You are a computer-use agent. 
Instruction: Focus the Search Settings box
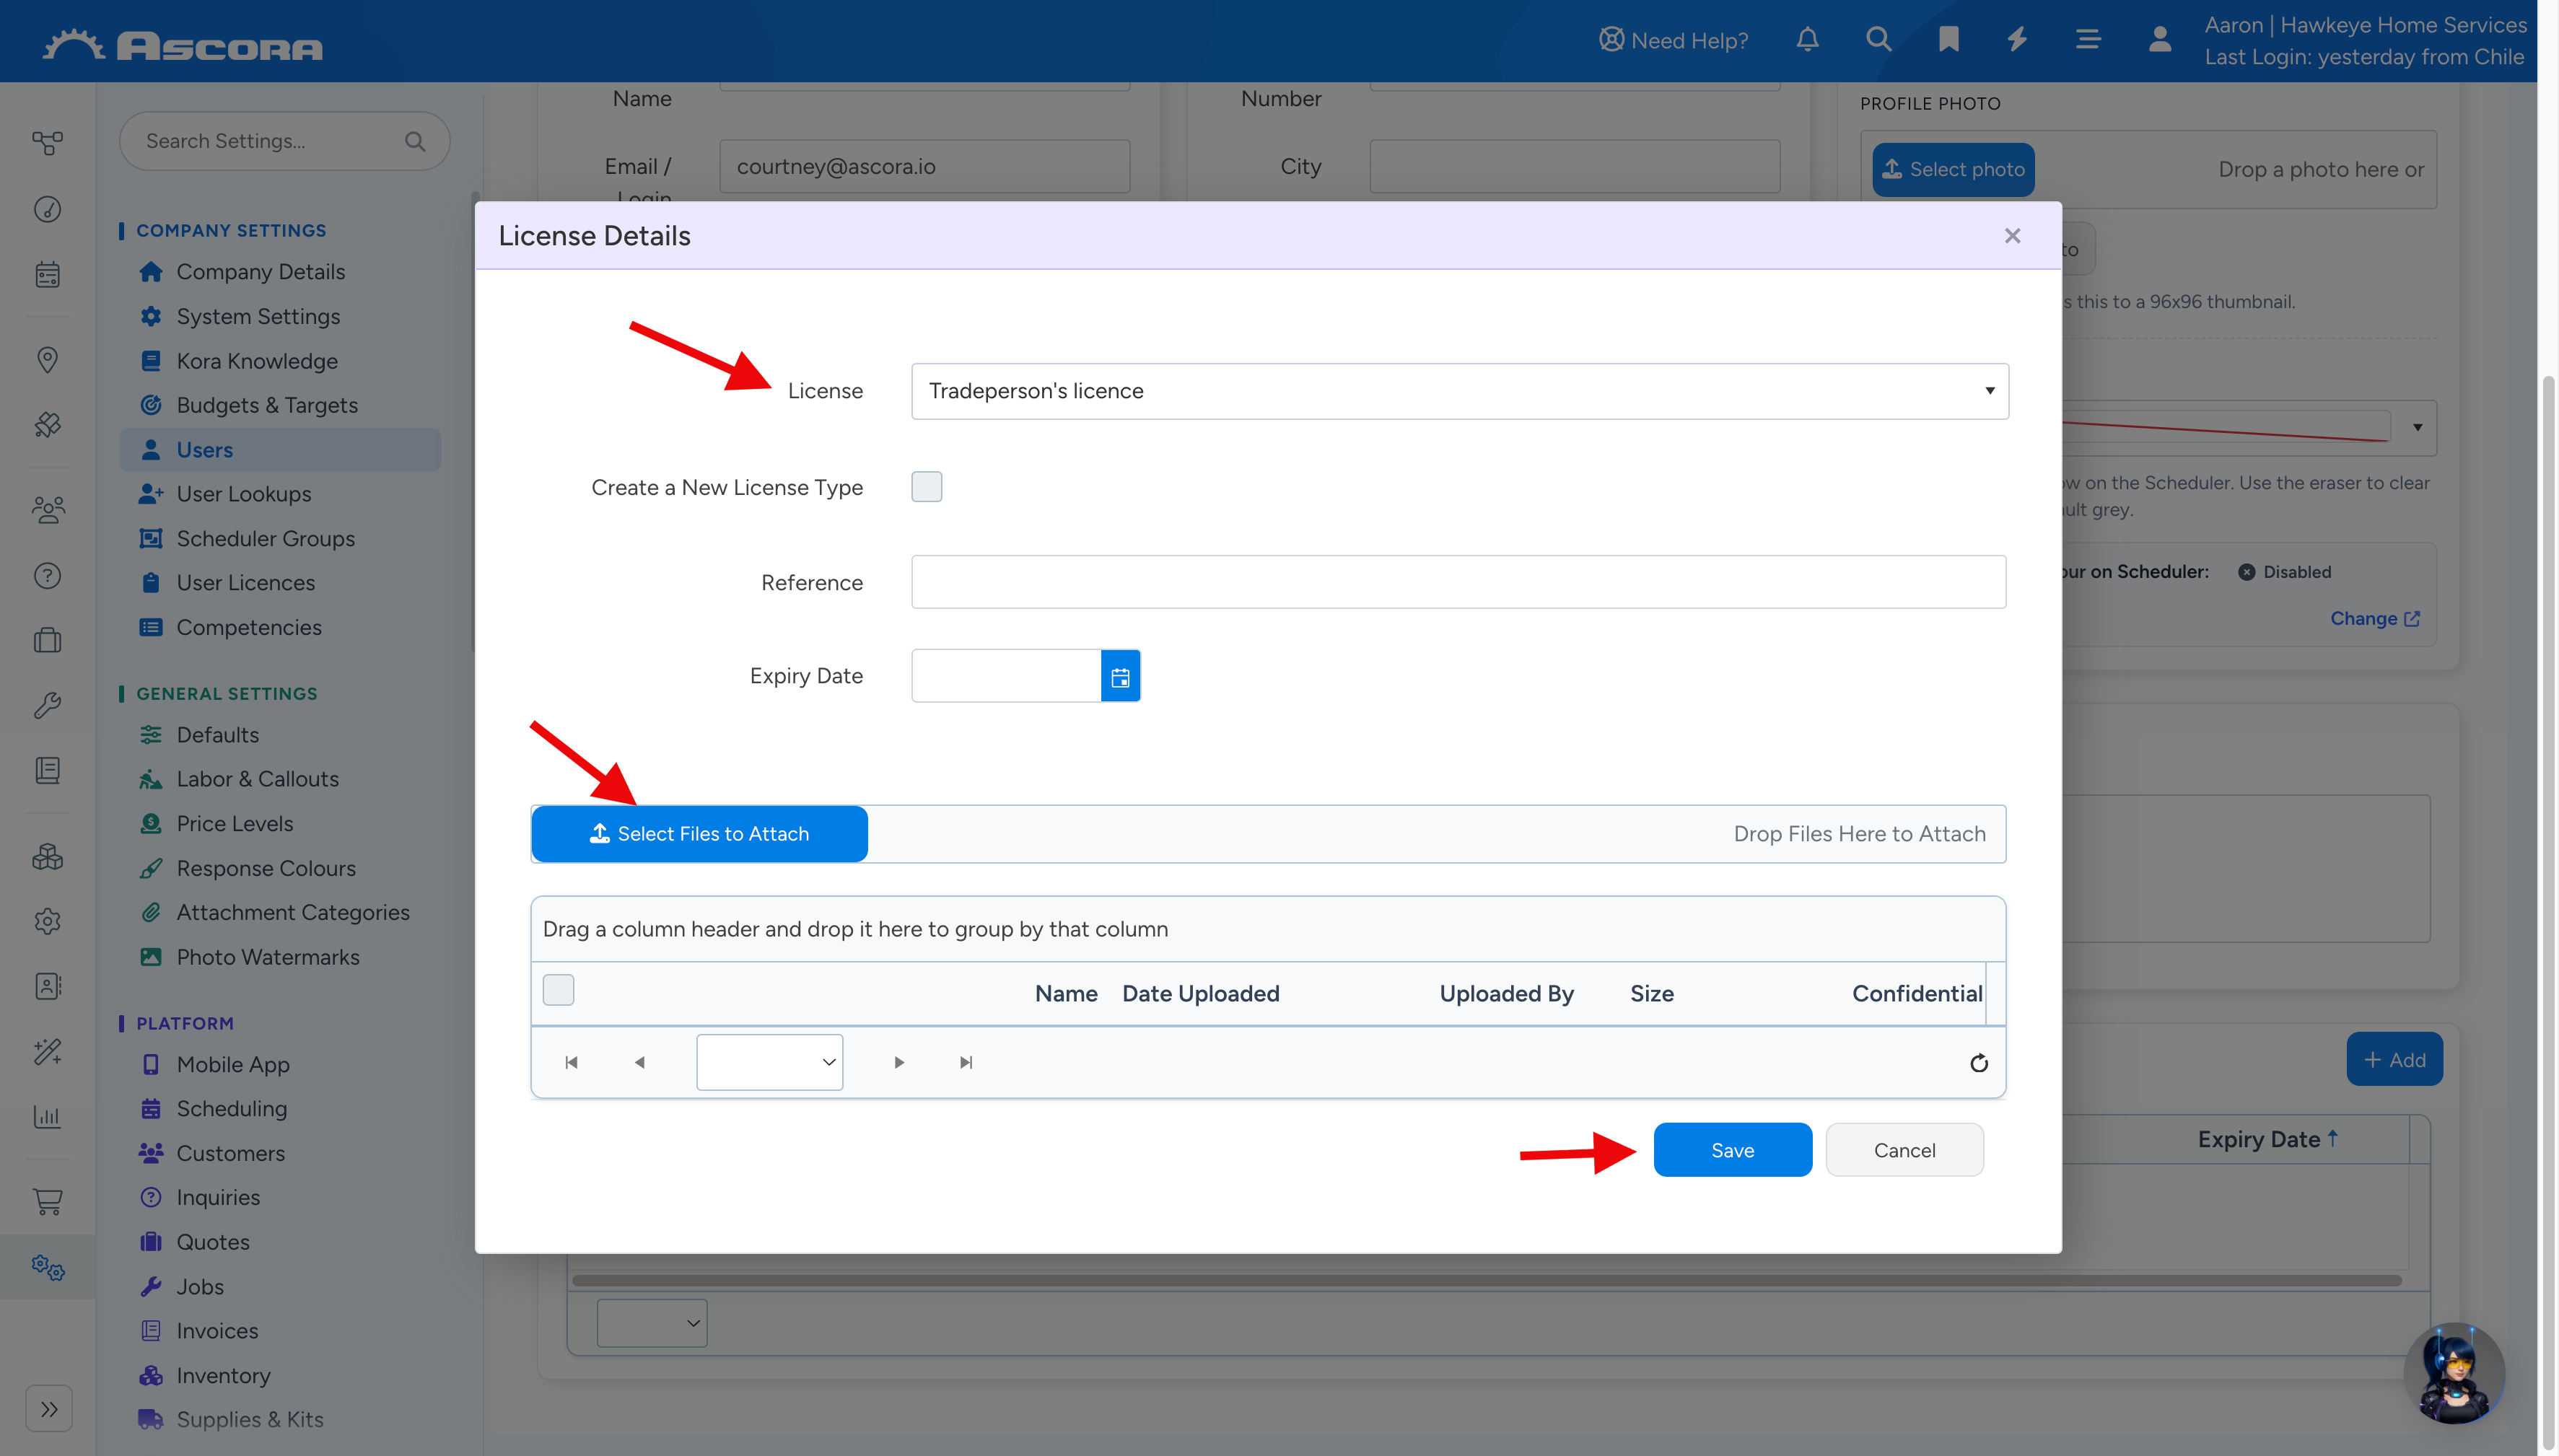[284, 141]
